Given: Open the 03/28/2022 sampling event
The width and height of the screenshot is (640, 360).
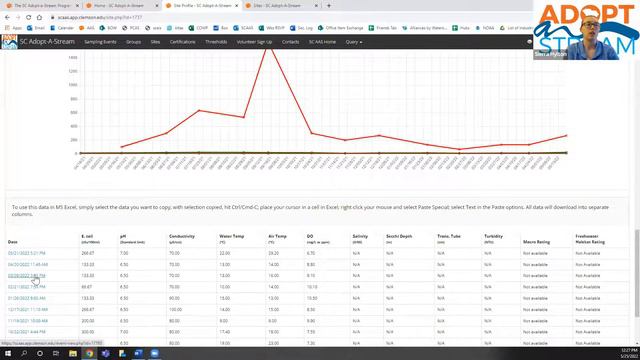Looking at the screenshot, I should tap(27, 276).
